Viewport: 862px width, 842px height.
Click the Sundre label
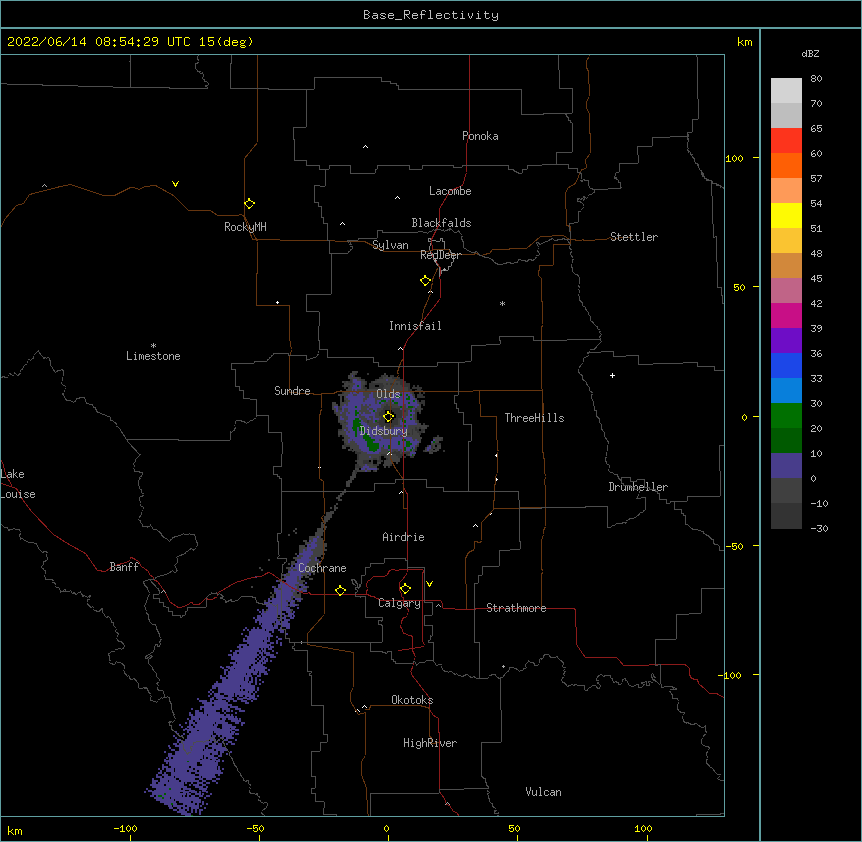point(292,391)
